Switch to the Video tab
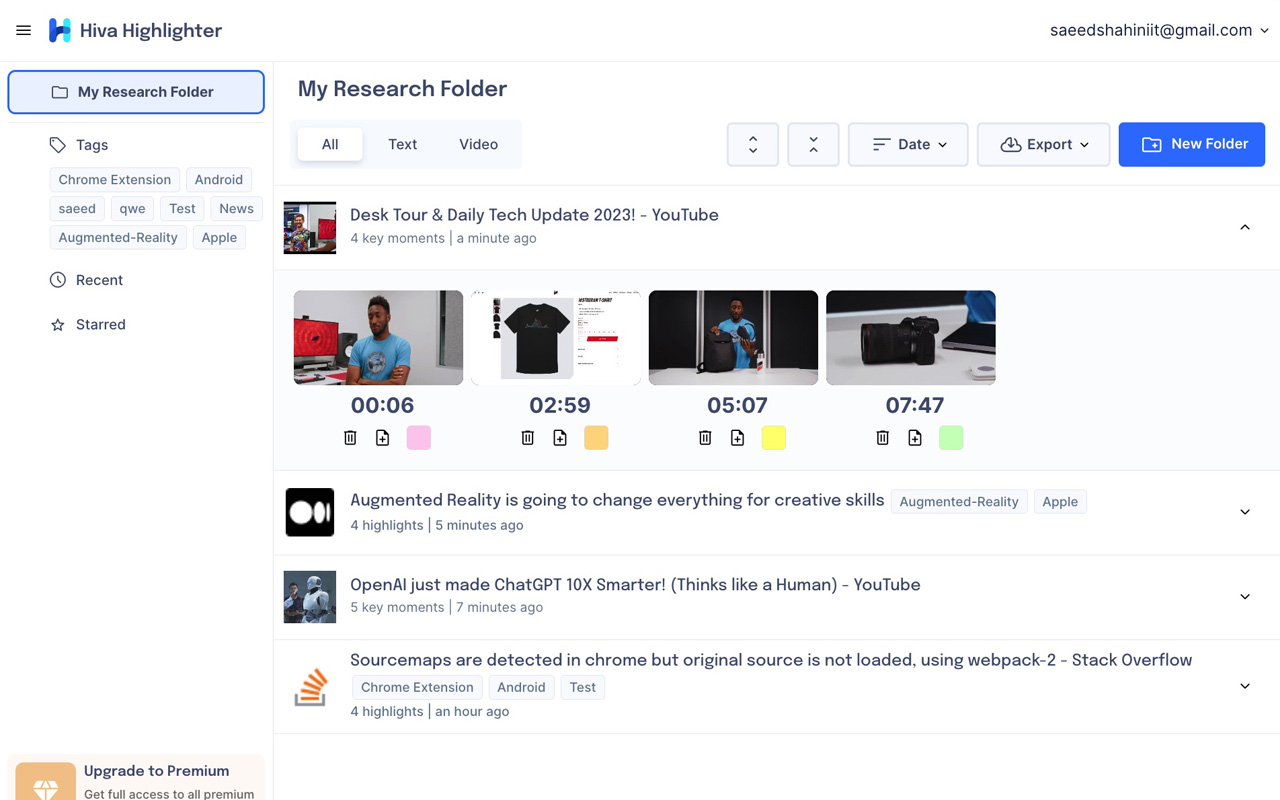The width and height of the screenshot is (1280, 800). point(478,144)
